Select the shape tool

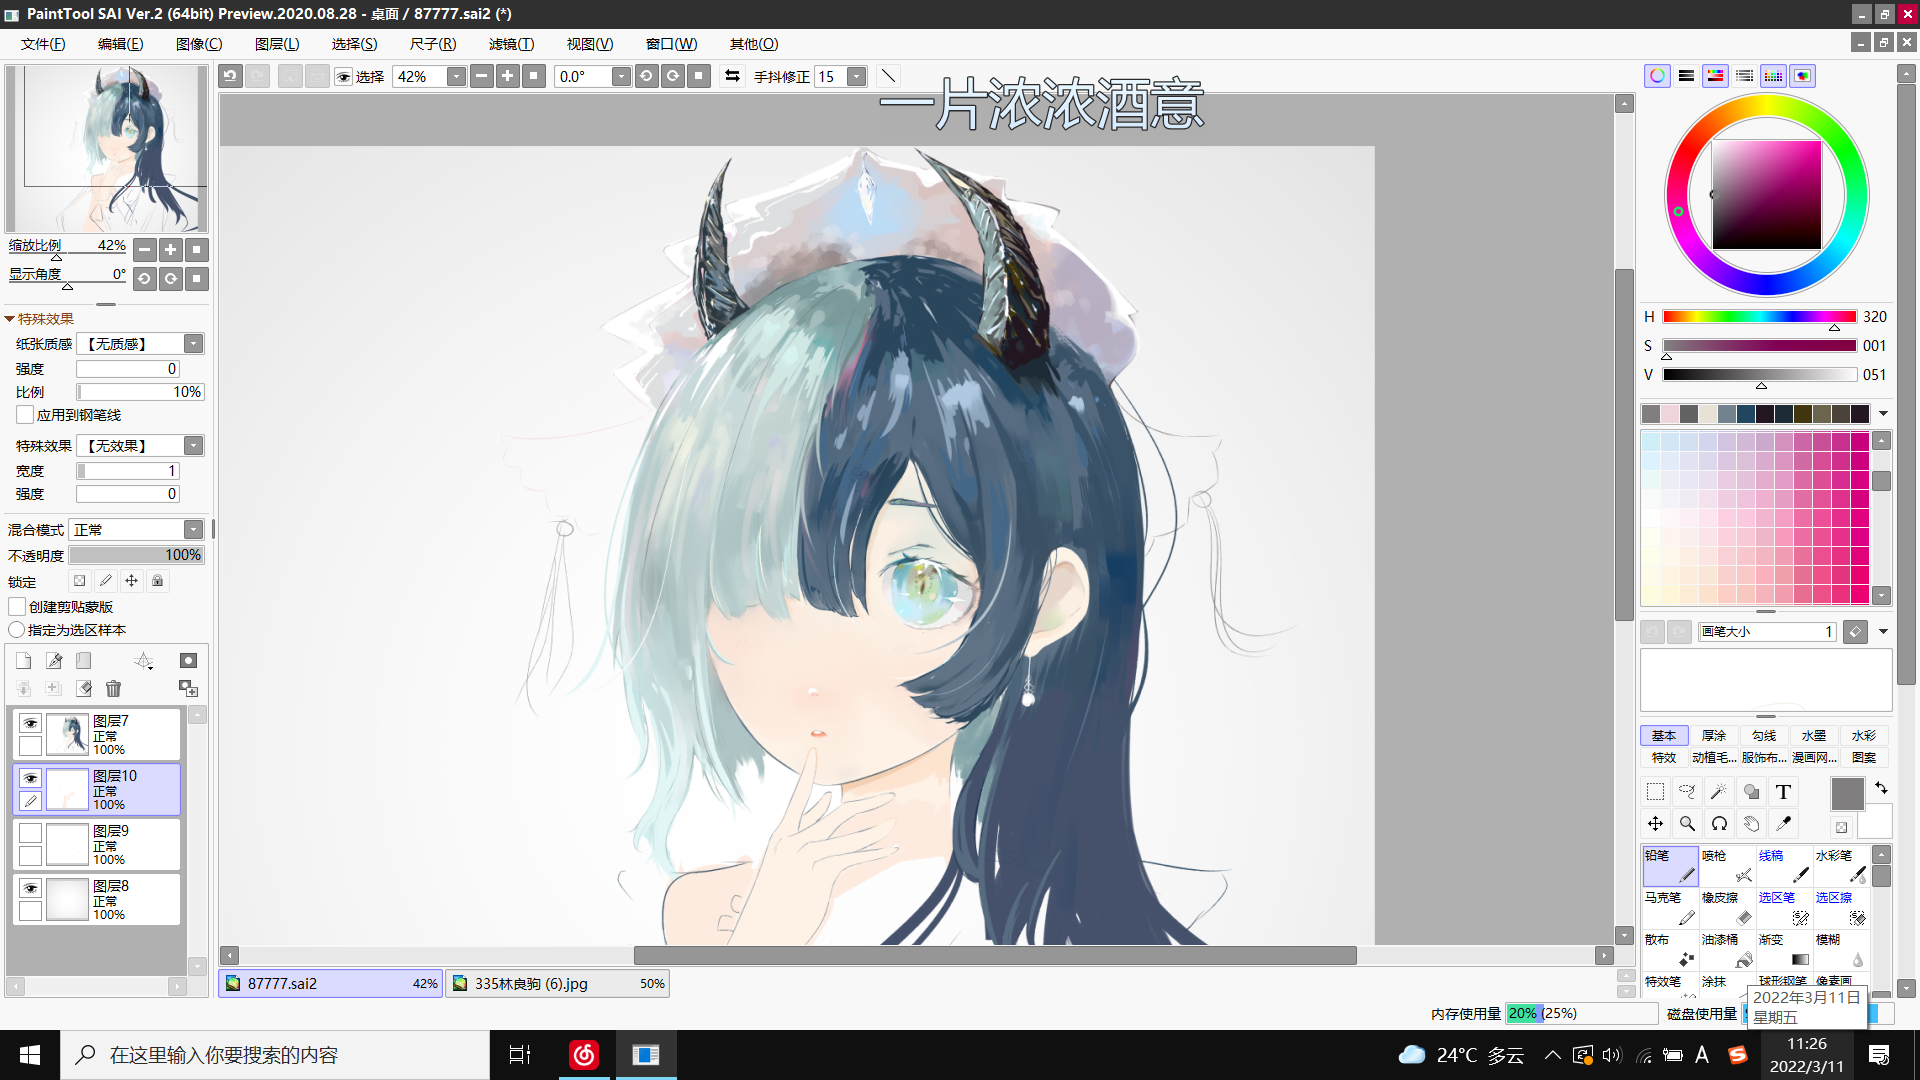pyautogui.click(x=1751, y=792)
